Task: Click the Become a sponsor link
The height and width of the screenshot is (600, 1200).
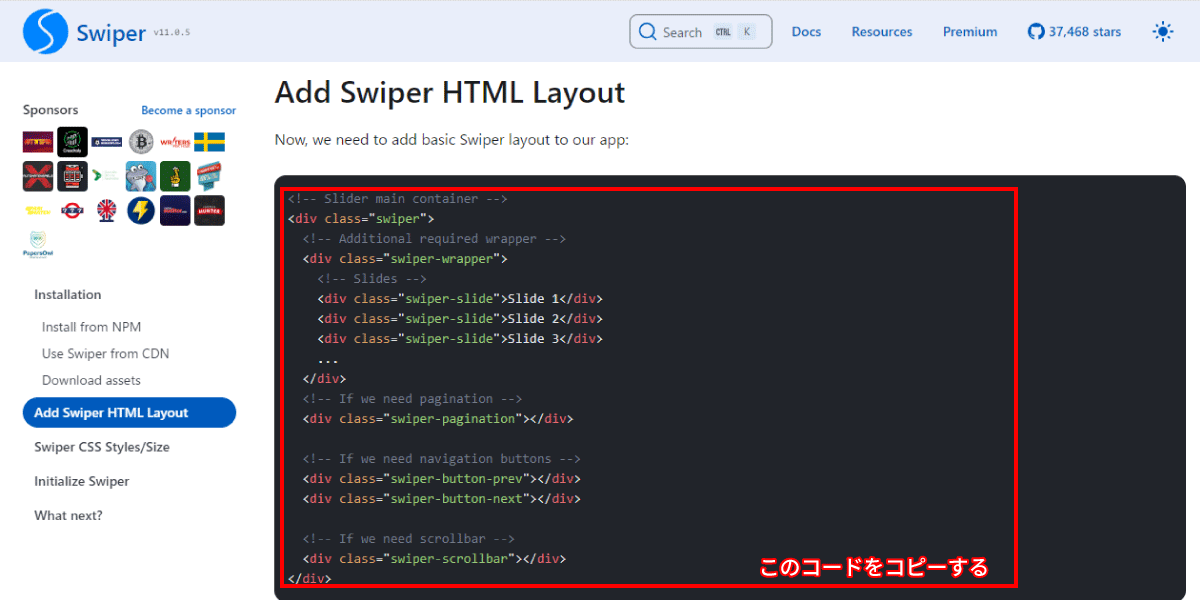Action: (189, 110)
